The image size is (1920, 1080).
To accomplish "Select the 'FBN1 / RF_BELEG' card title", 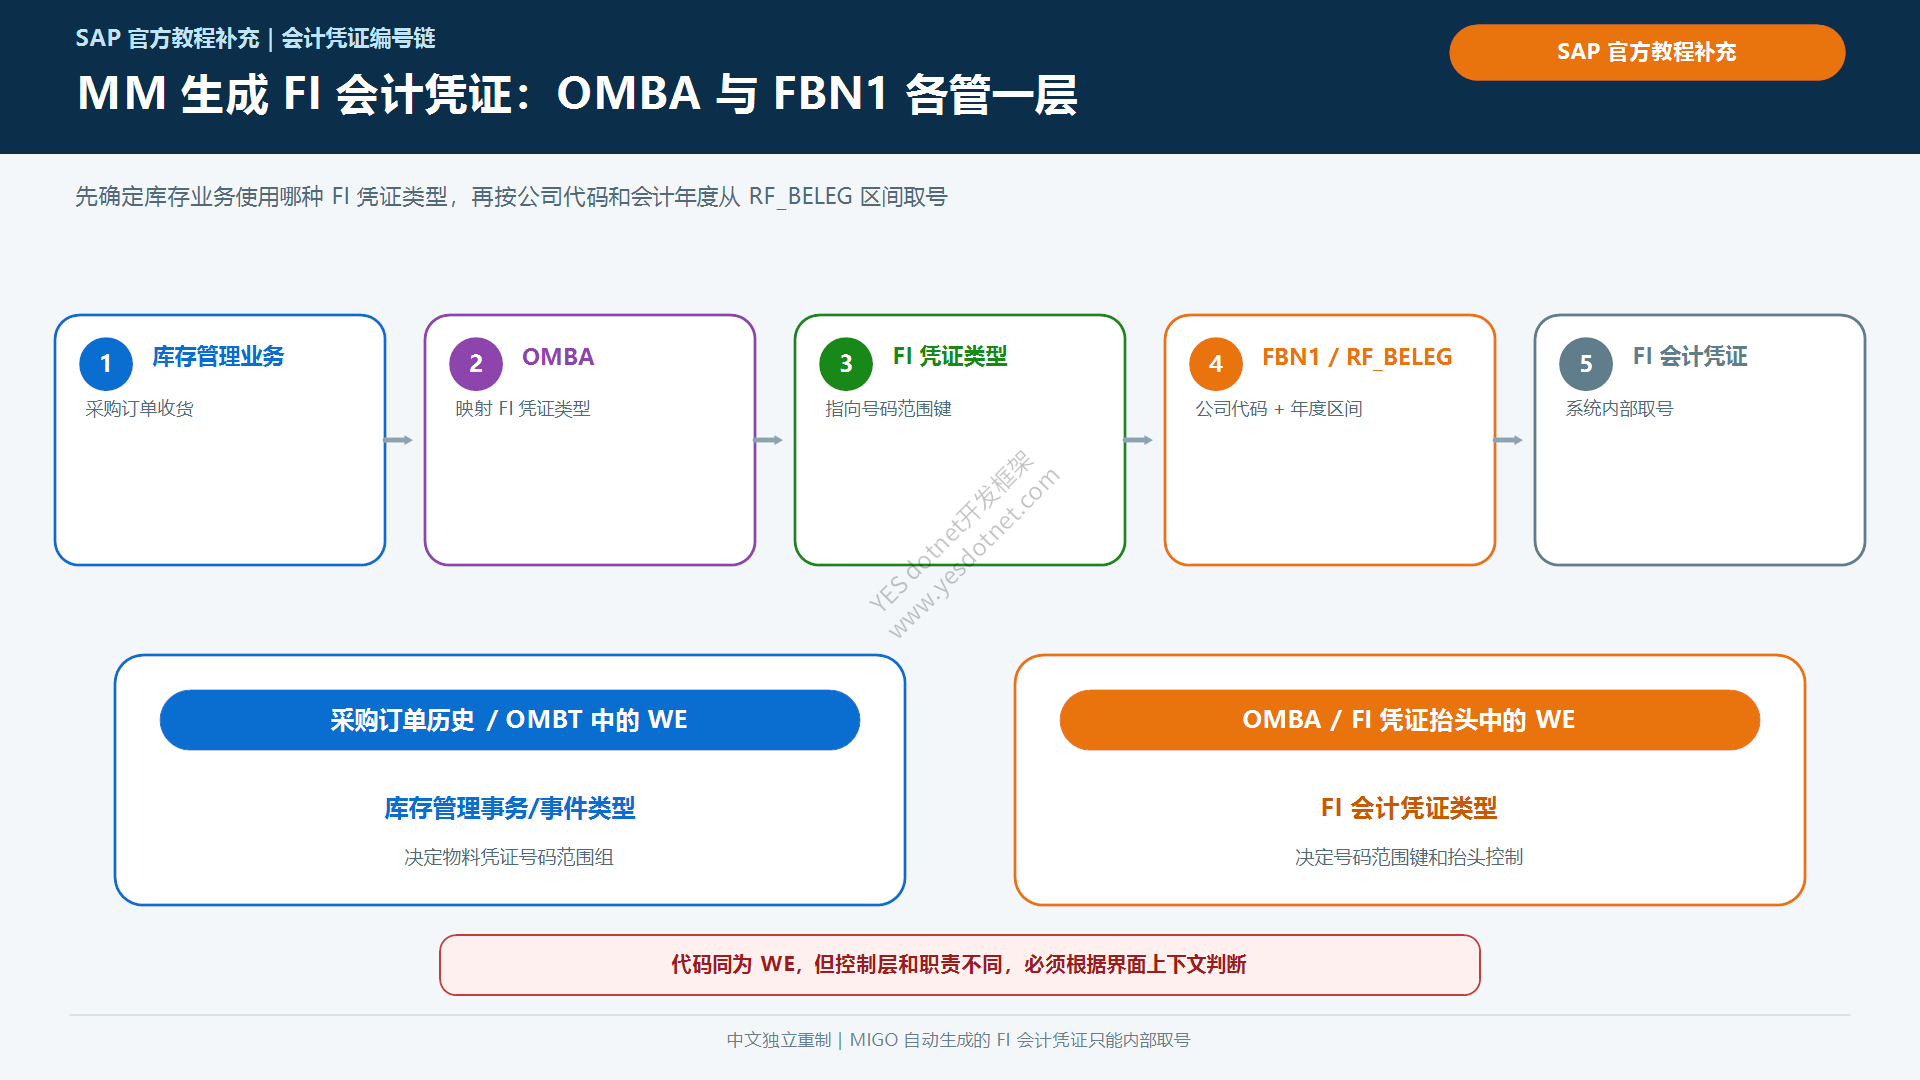I will click(x=1357, y=357).
